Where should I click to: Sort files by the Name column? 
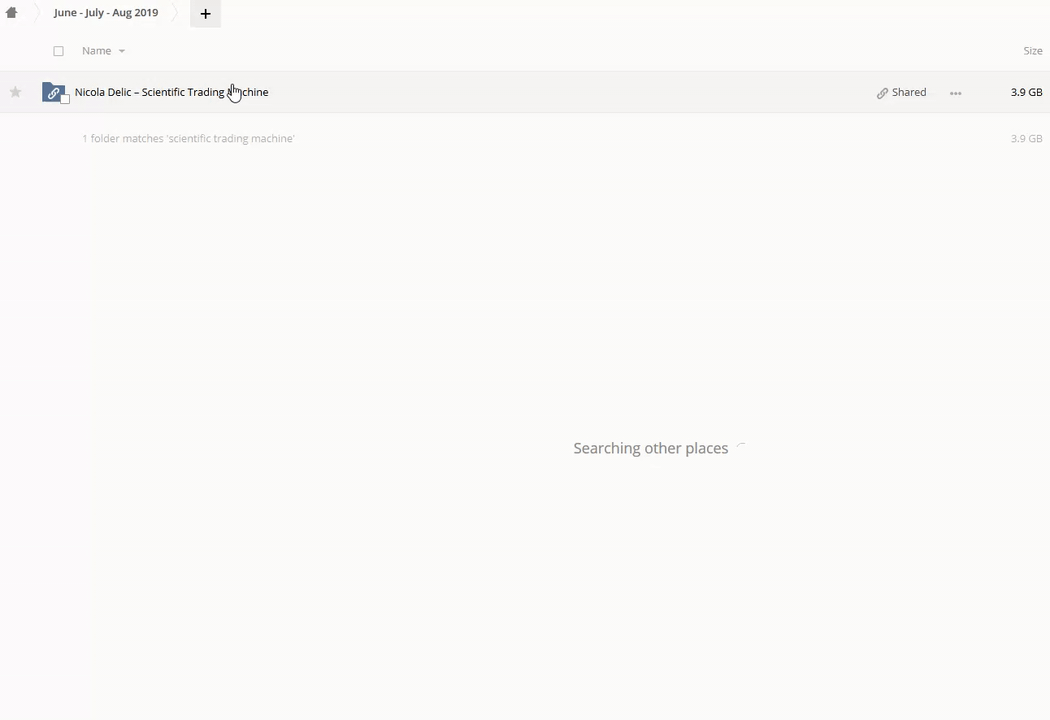(96, 51)
